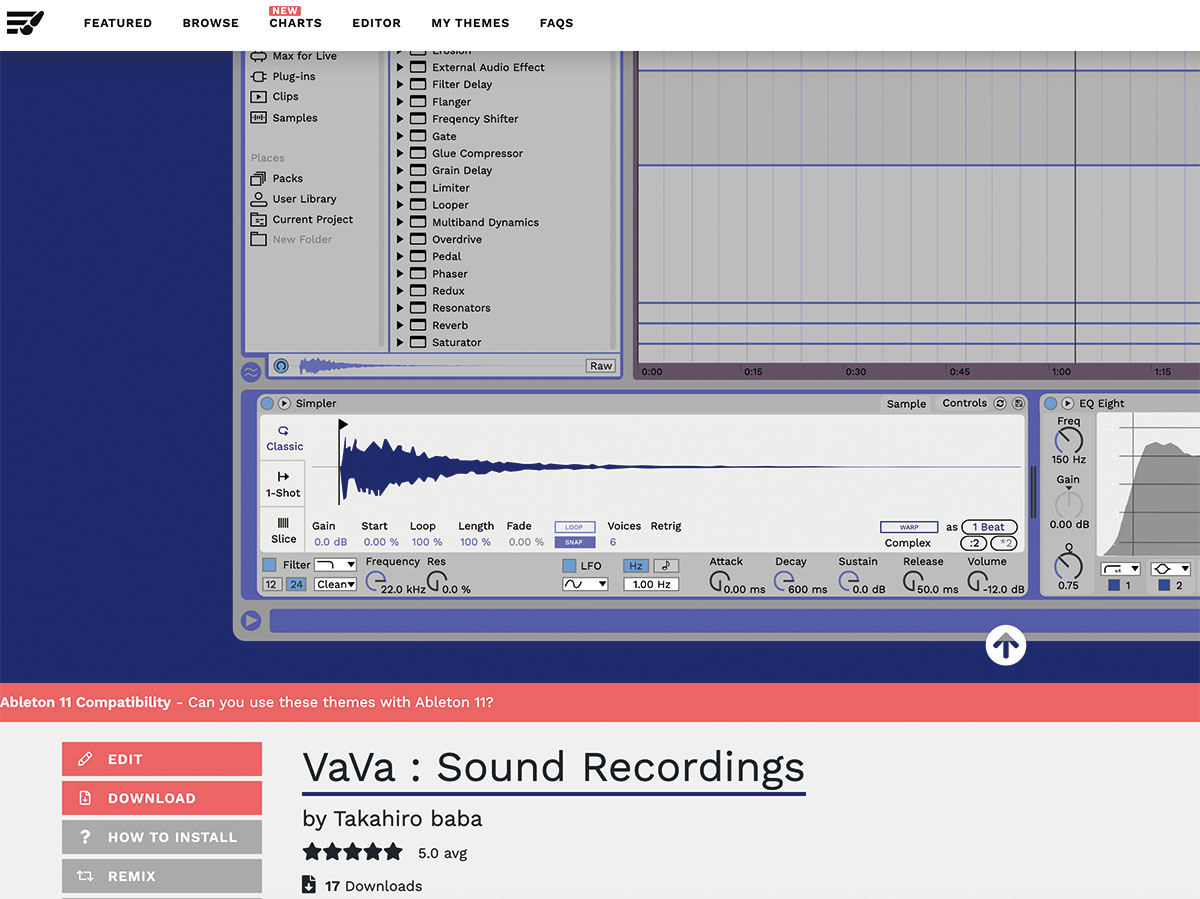
Task: Click the play button in device chain bar
Action: [251, 621]
